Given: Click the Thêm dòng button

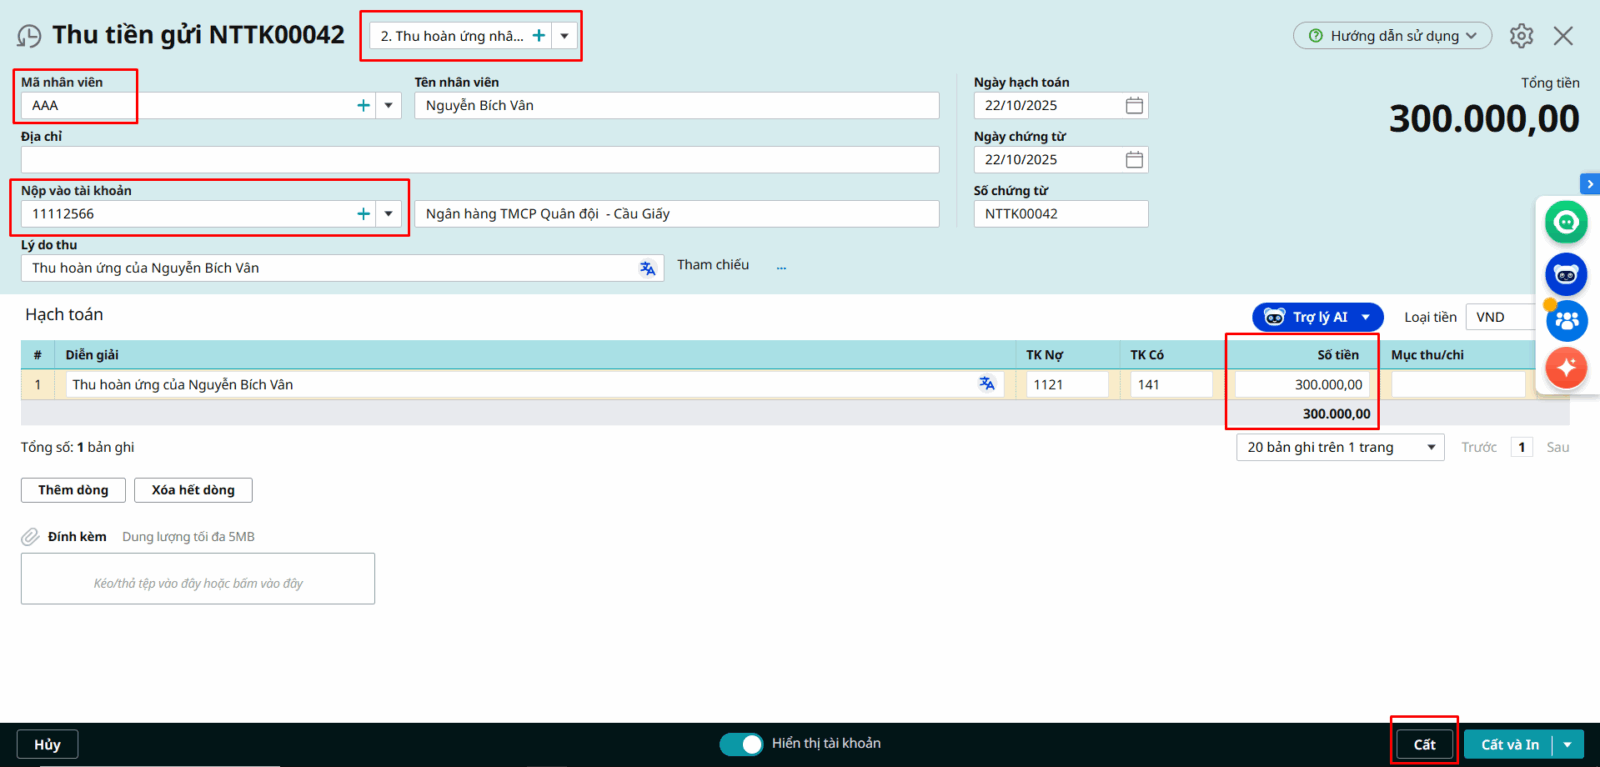Looking at the screenshot, I should [x=73, y=490].
